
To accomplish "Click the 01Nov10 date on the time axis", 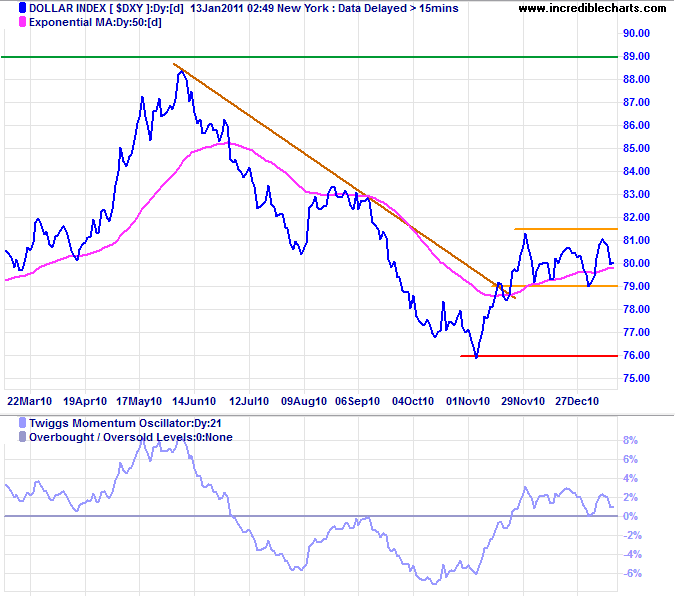I will pos(468,400).
